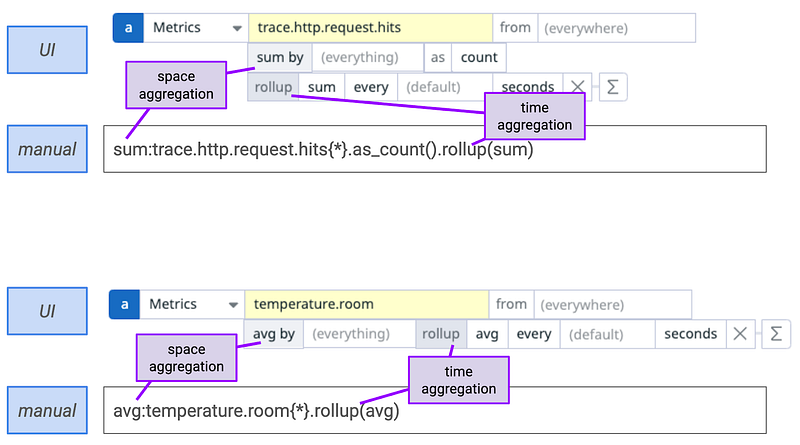Click the 'rollup' label in the temperature.room query

[440, 334]
